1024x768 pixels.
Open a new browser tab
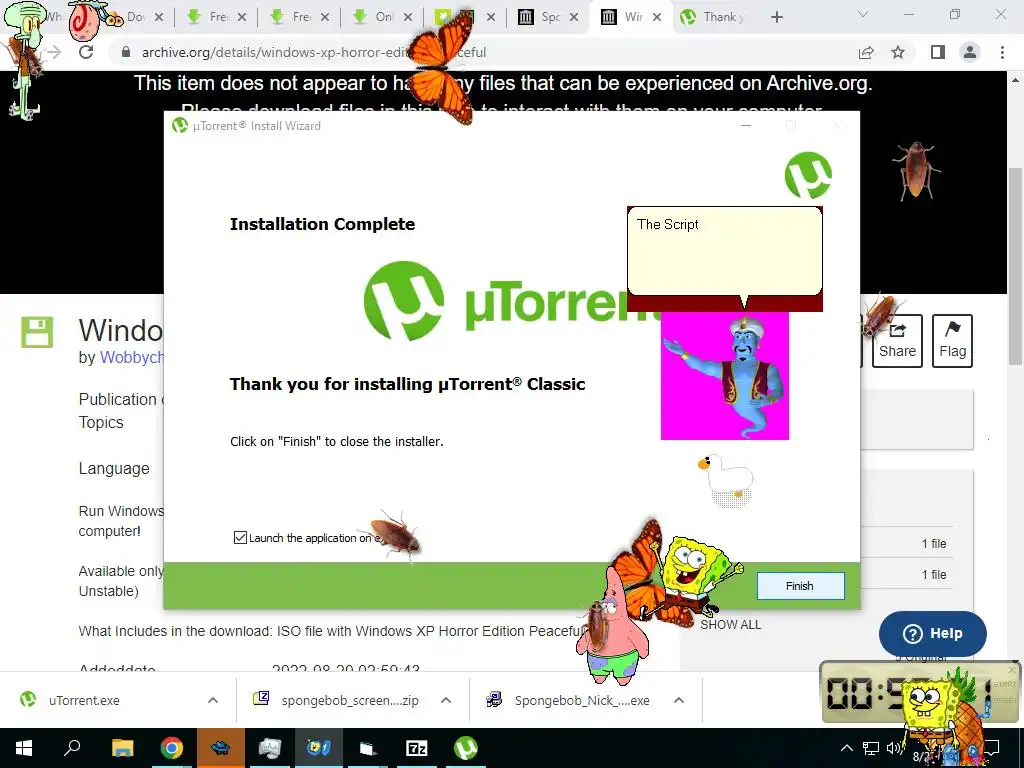point(776,18)
